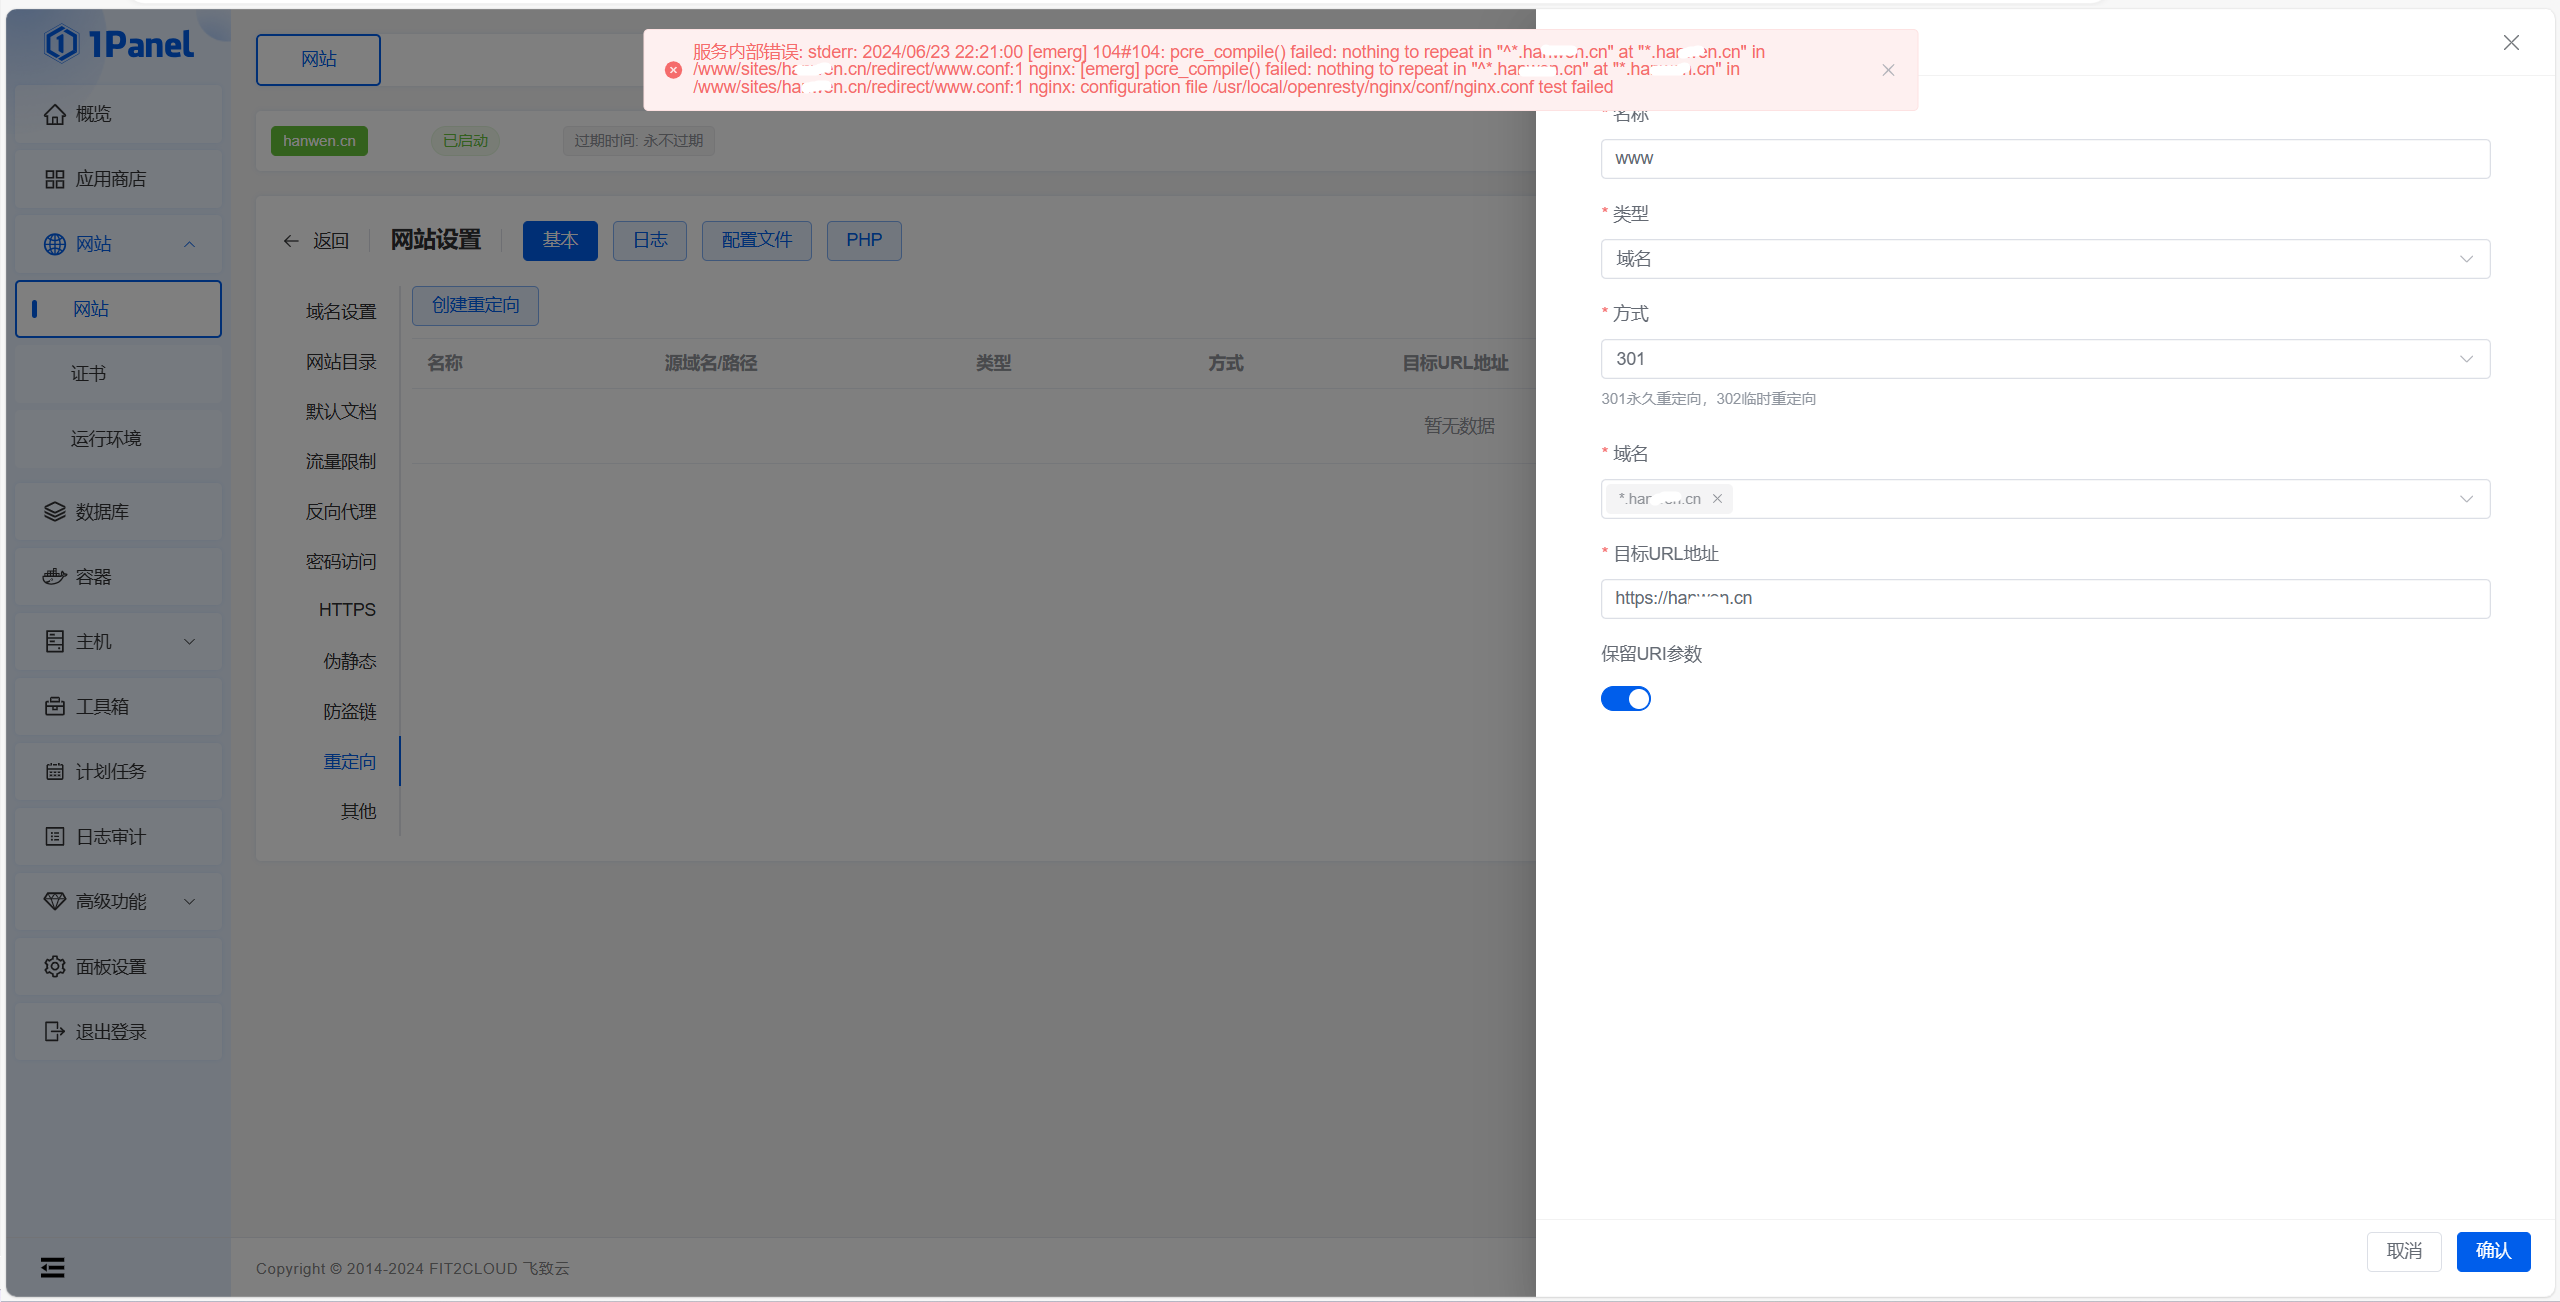Open the 日志审计 log audit icon
The height and width of the screenshot is (1302, 2560).
tap(55, 837)
